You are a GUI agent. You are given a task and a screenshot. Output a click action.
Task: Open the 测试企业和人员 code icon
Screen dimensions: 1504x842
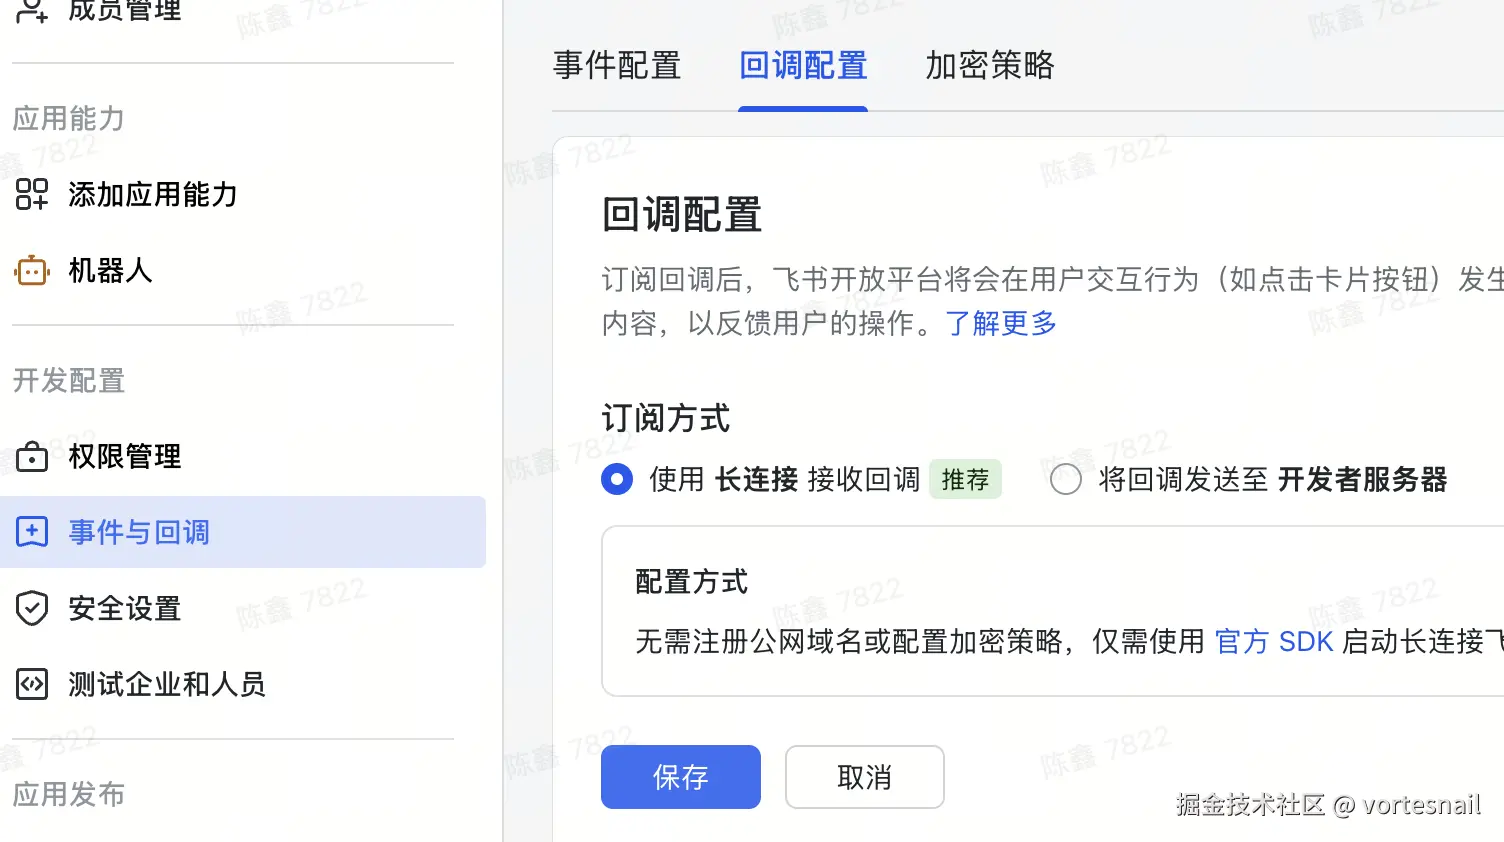(x=31, y=684)
